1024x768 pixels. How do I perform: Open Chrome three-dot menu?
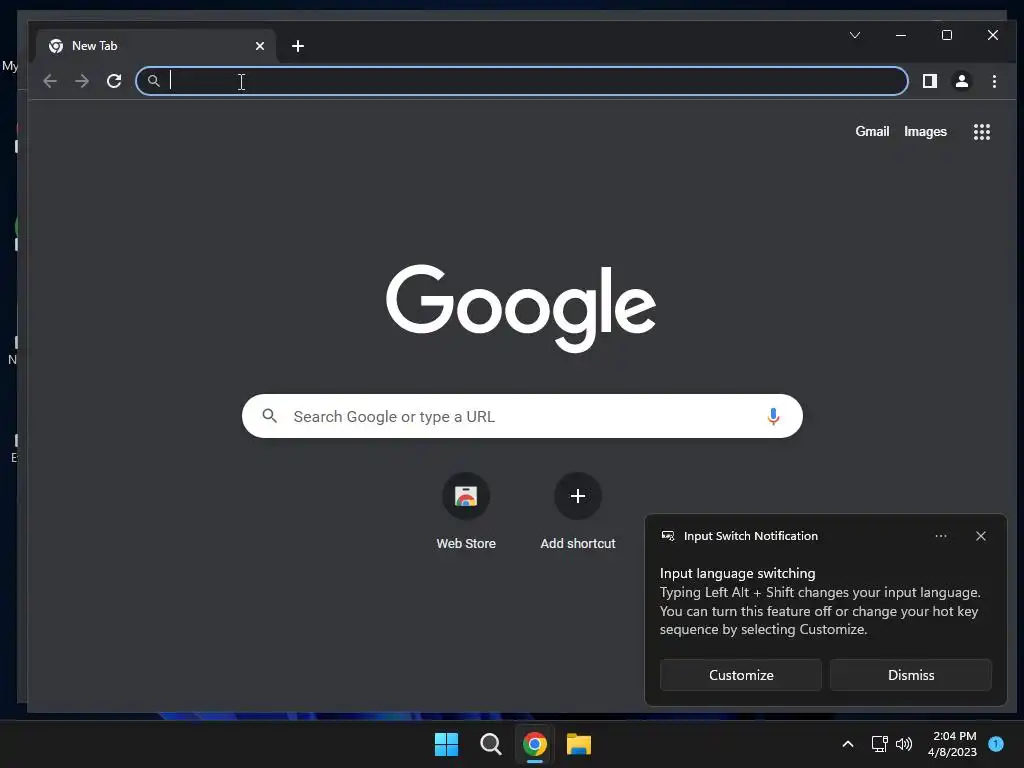pyautogui.click(x=994, y=81)
